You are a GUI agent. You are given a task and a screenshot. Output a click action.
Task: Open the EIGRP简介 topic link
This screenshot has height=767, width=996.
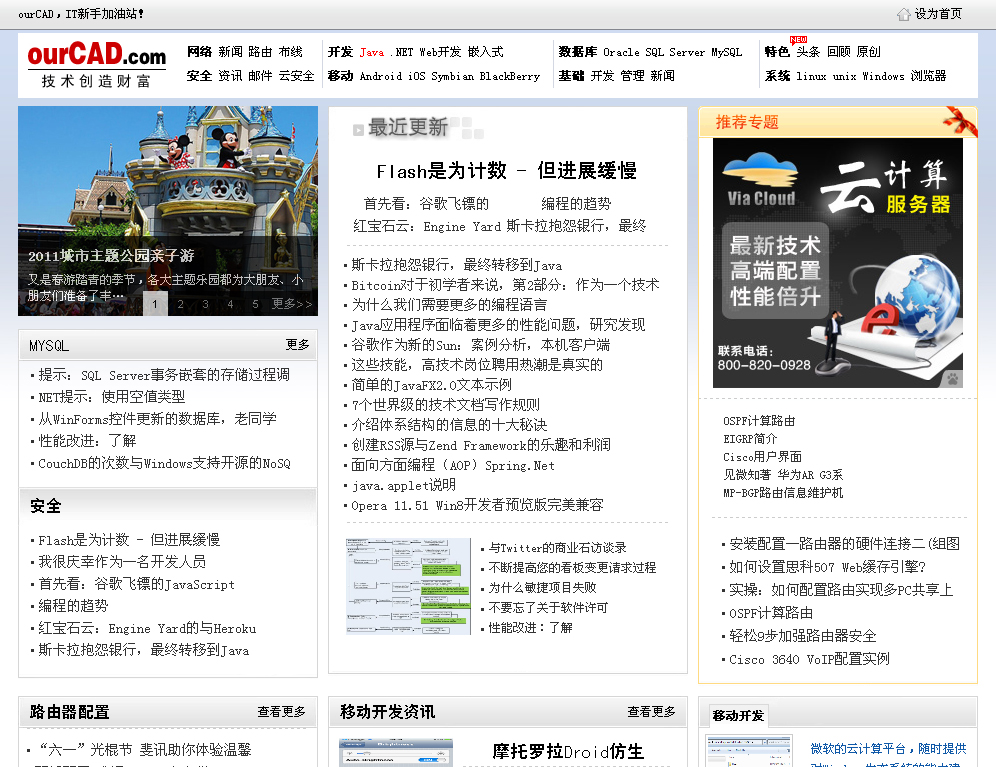pyautogui.click(x=750, y=438)
